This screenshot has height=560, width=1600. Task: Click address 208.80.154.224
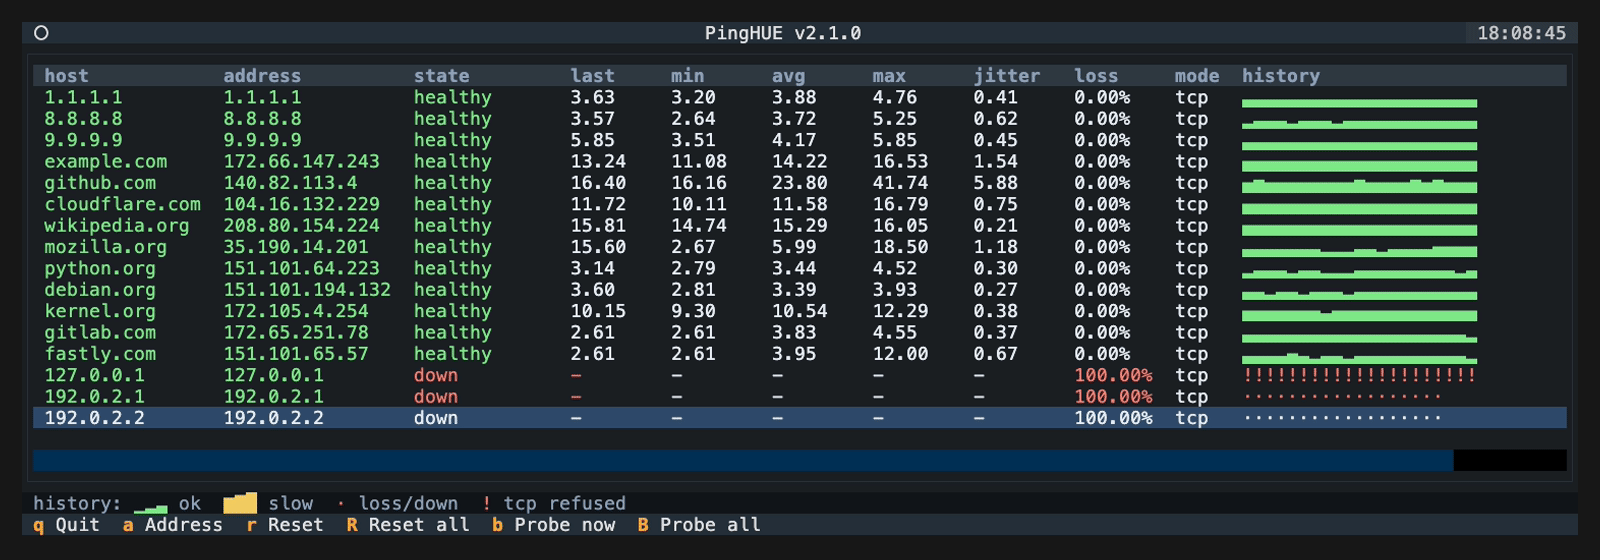tap(301, 225)
